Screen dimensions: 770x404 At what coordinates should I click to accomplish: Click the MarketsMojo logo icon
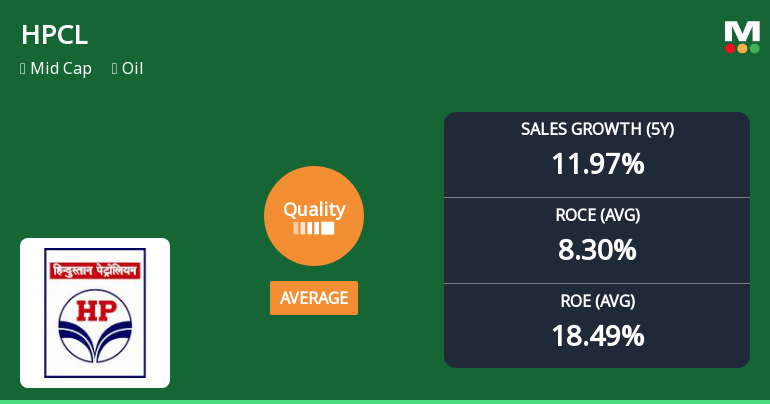tap(742, 37)
